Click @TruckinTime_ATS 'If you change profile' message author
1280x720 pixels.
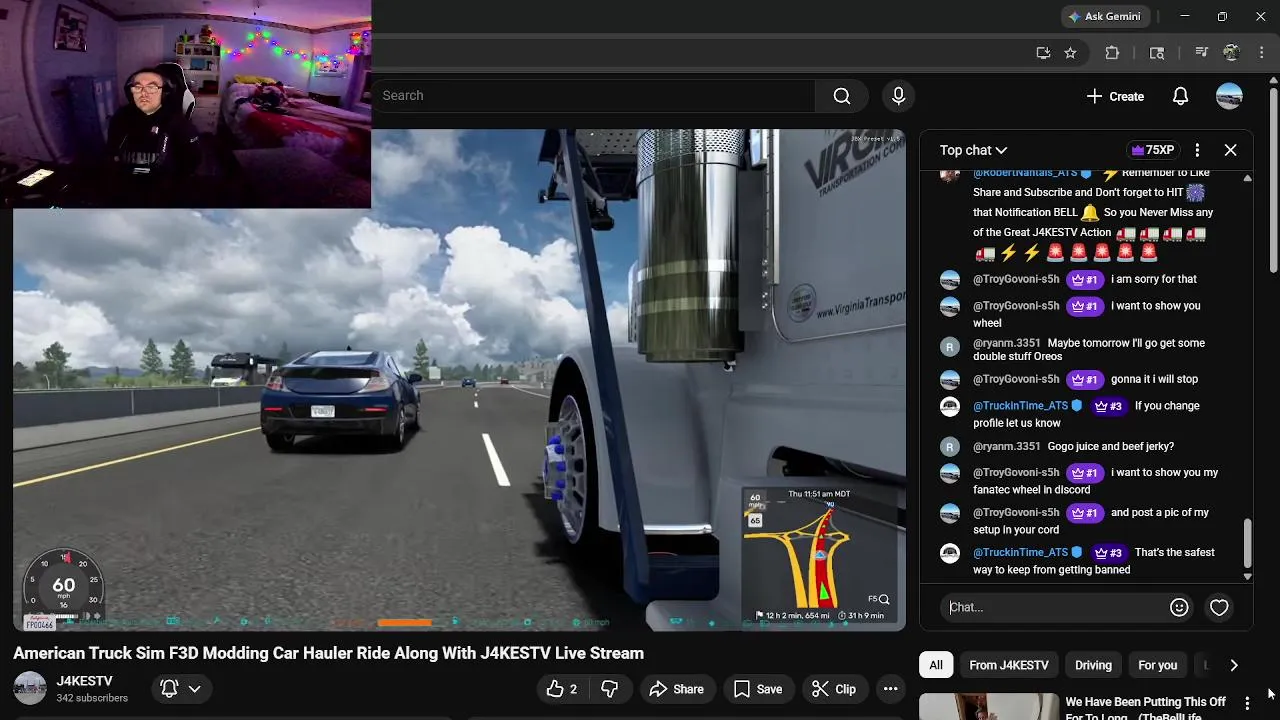click(x=1020, y=406)
